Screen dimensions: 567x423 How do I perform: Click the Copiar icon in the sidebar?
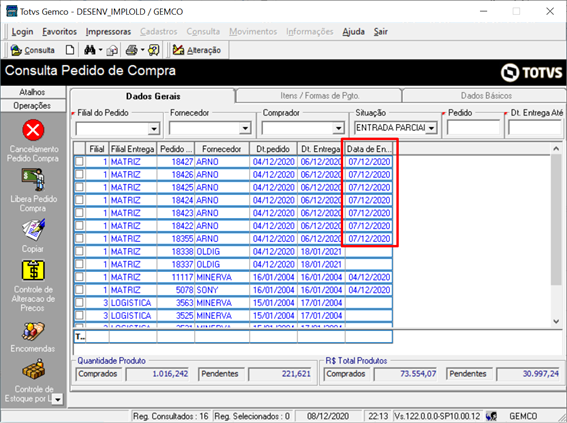[33, 230]
